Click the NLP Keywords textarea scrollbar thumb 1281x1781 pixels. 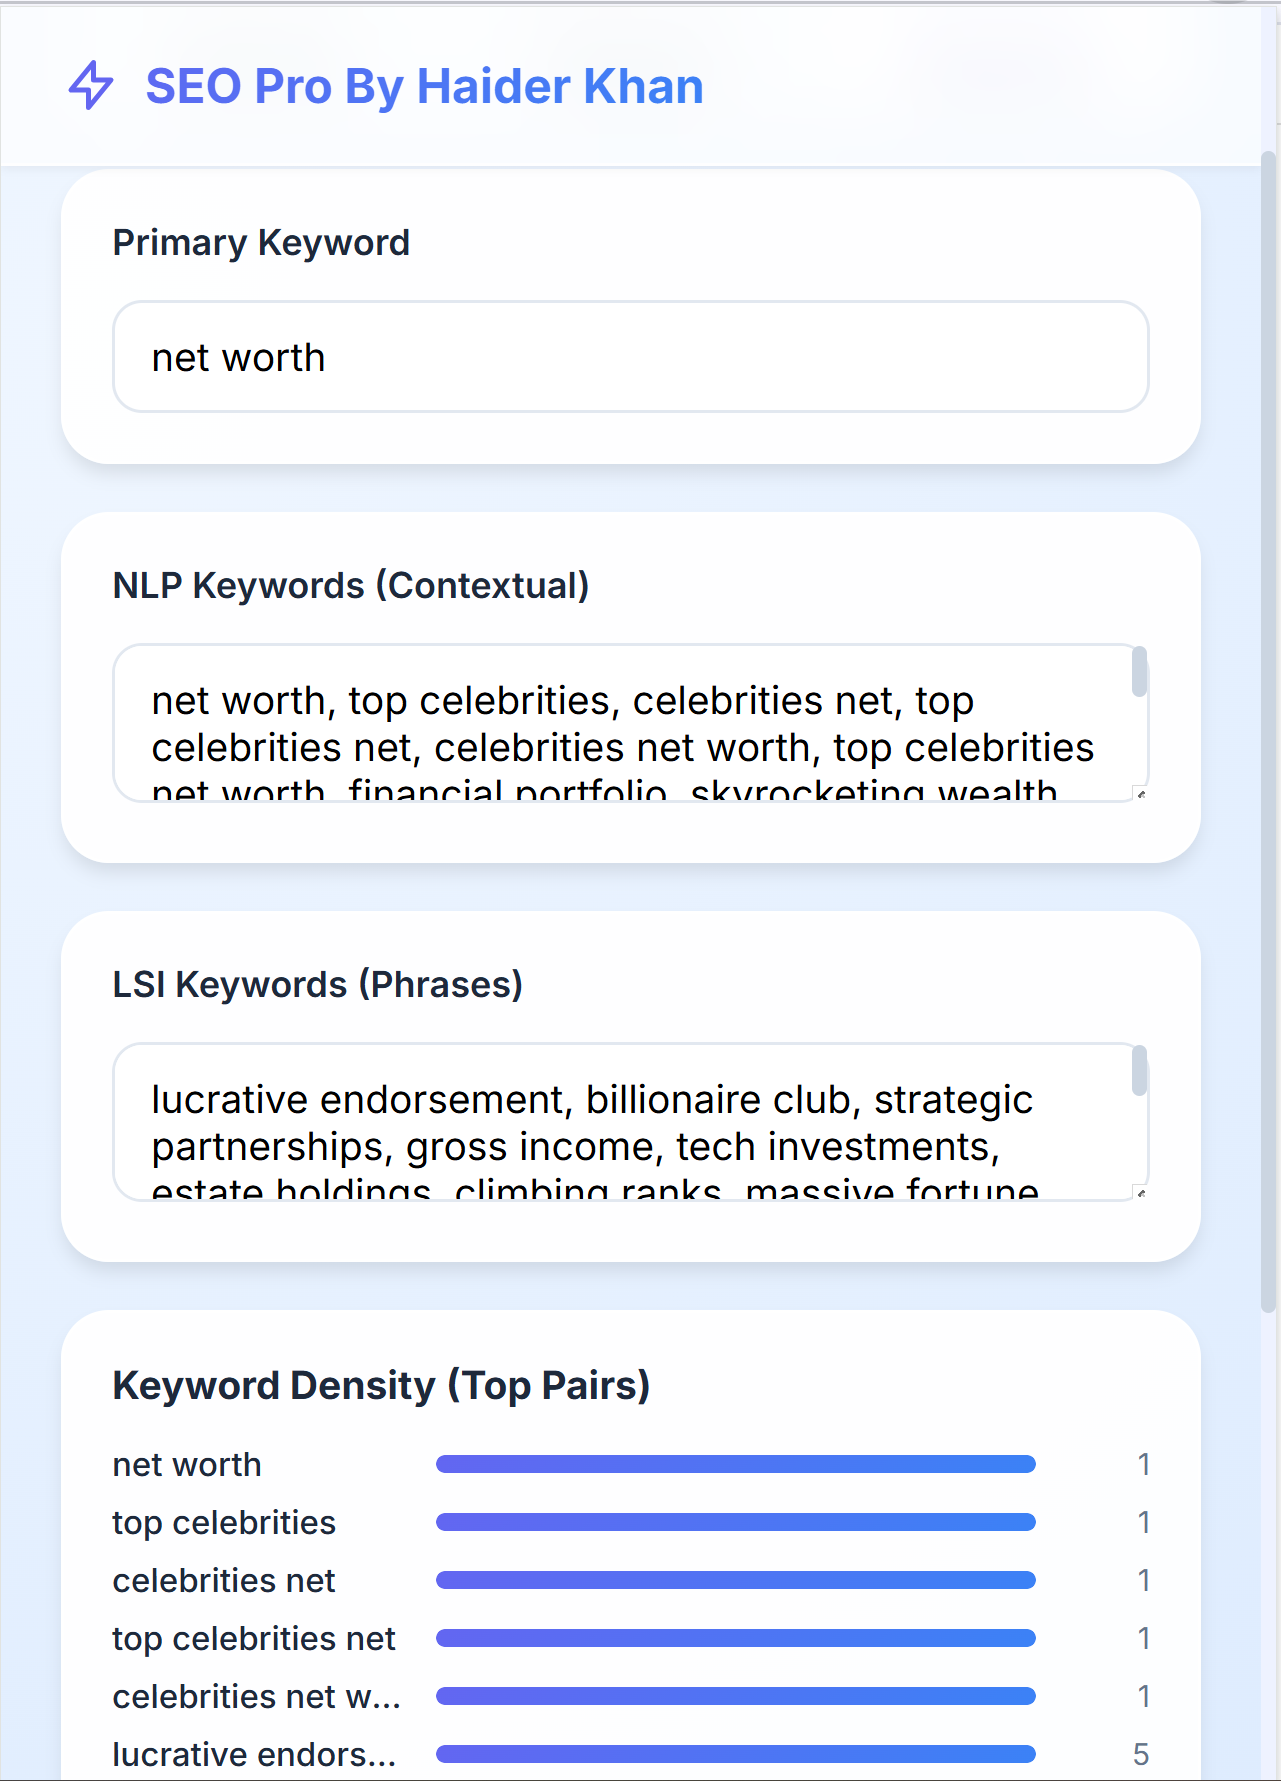tap(1139, 672)
